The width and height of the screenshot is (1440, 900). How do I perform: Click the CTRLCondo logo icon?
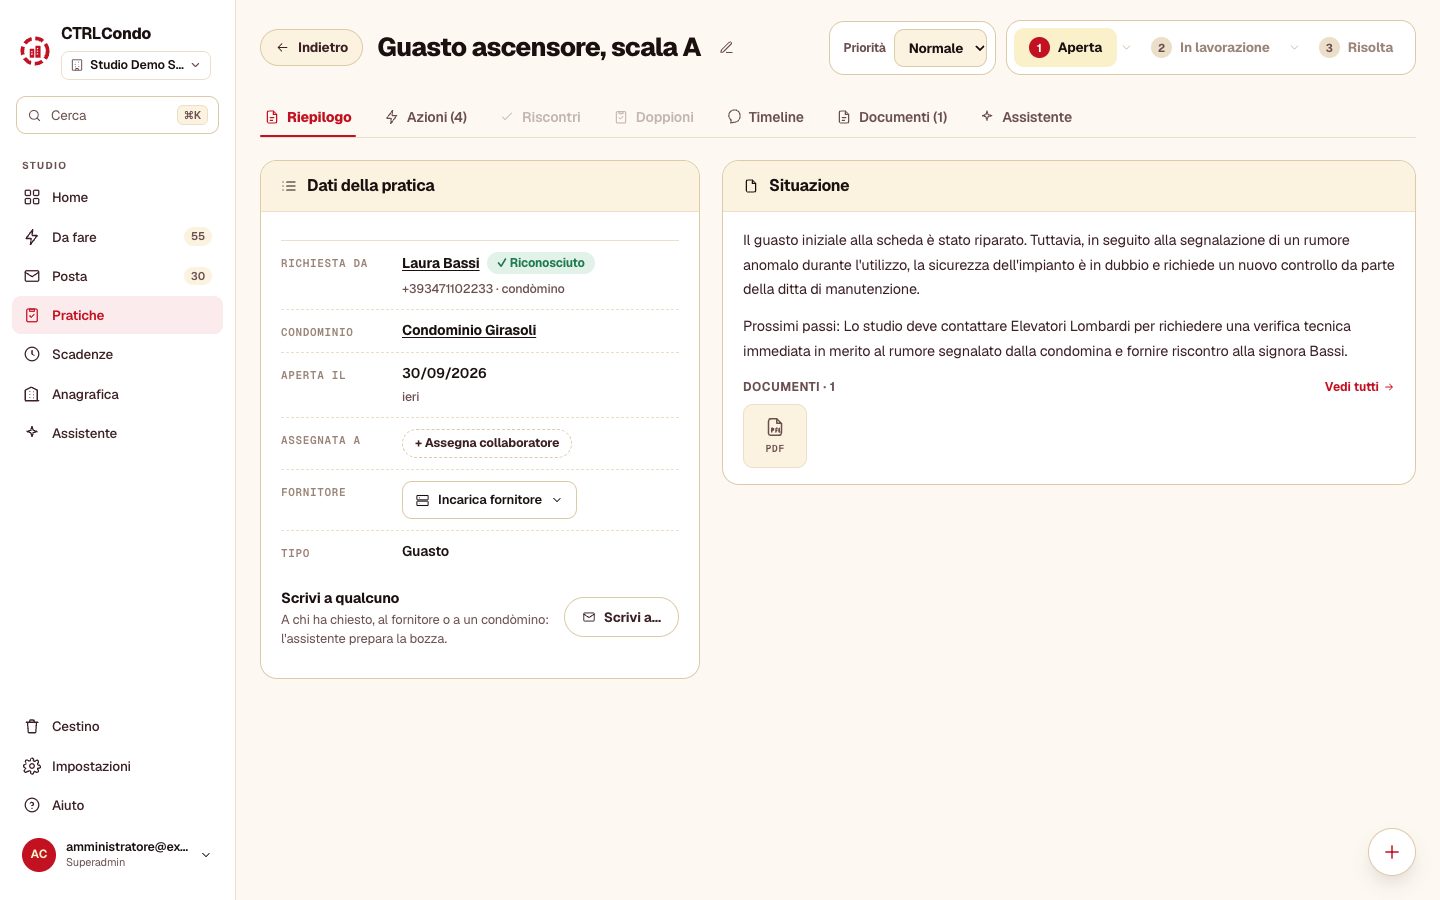(35, 50)
